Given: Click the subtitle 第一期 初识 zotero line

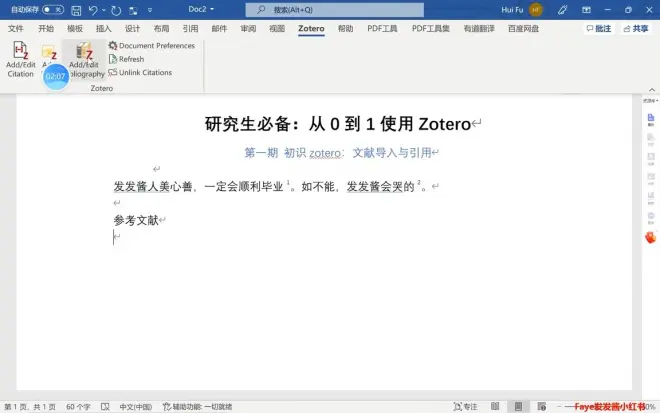Looking at the screenshot, I should pyautogui.click(x=338, y=152).
